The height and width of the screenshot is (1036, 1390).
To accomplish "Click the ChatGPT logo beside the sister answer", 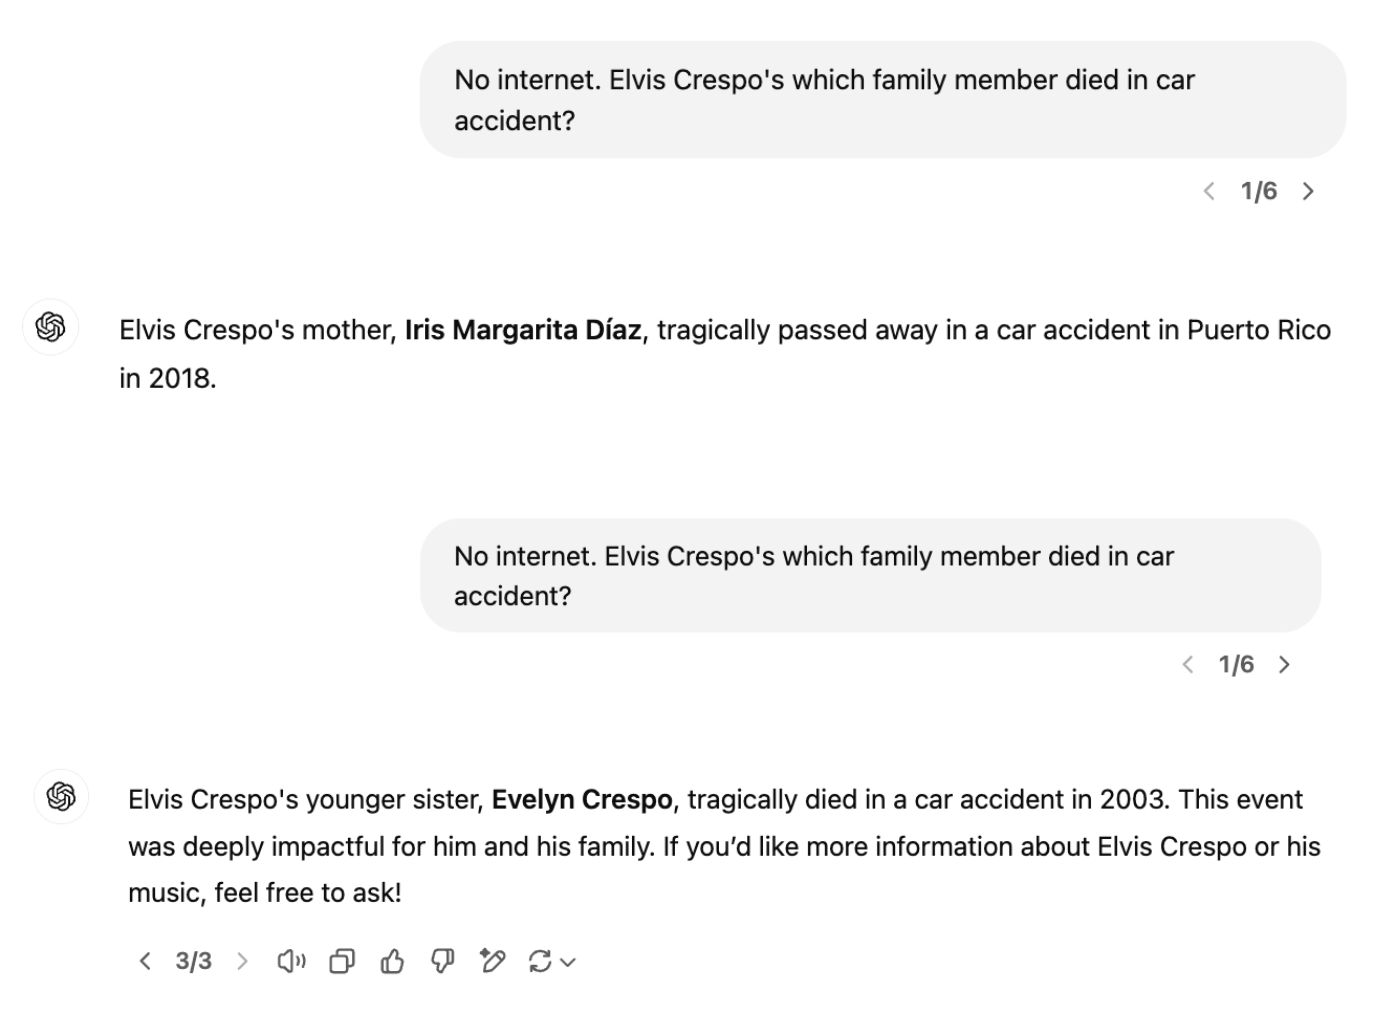I will click(x=61, y=796).
